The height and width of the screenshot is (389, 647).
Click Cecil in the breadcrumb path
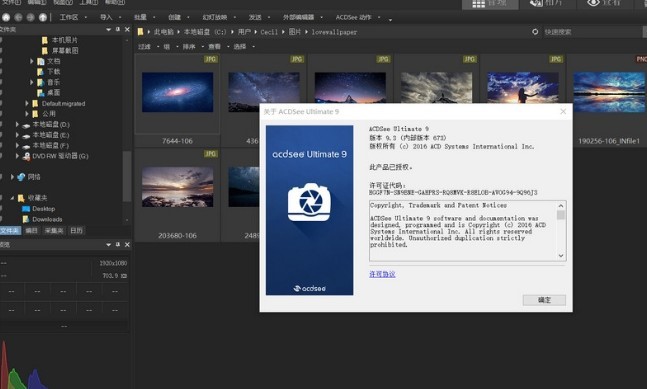coord(269,32)
